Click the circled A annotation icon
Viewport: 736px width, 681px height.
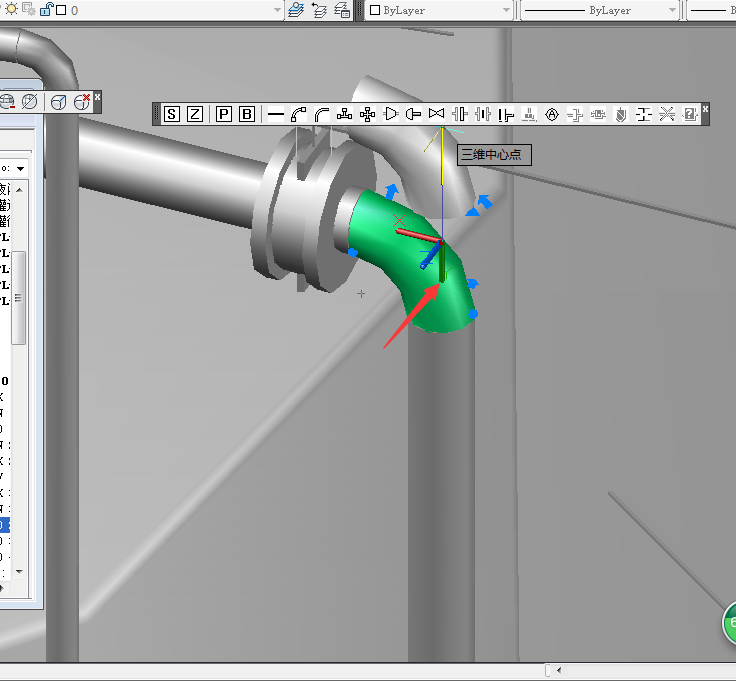tap(551, 114)
